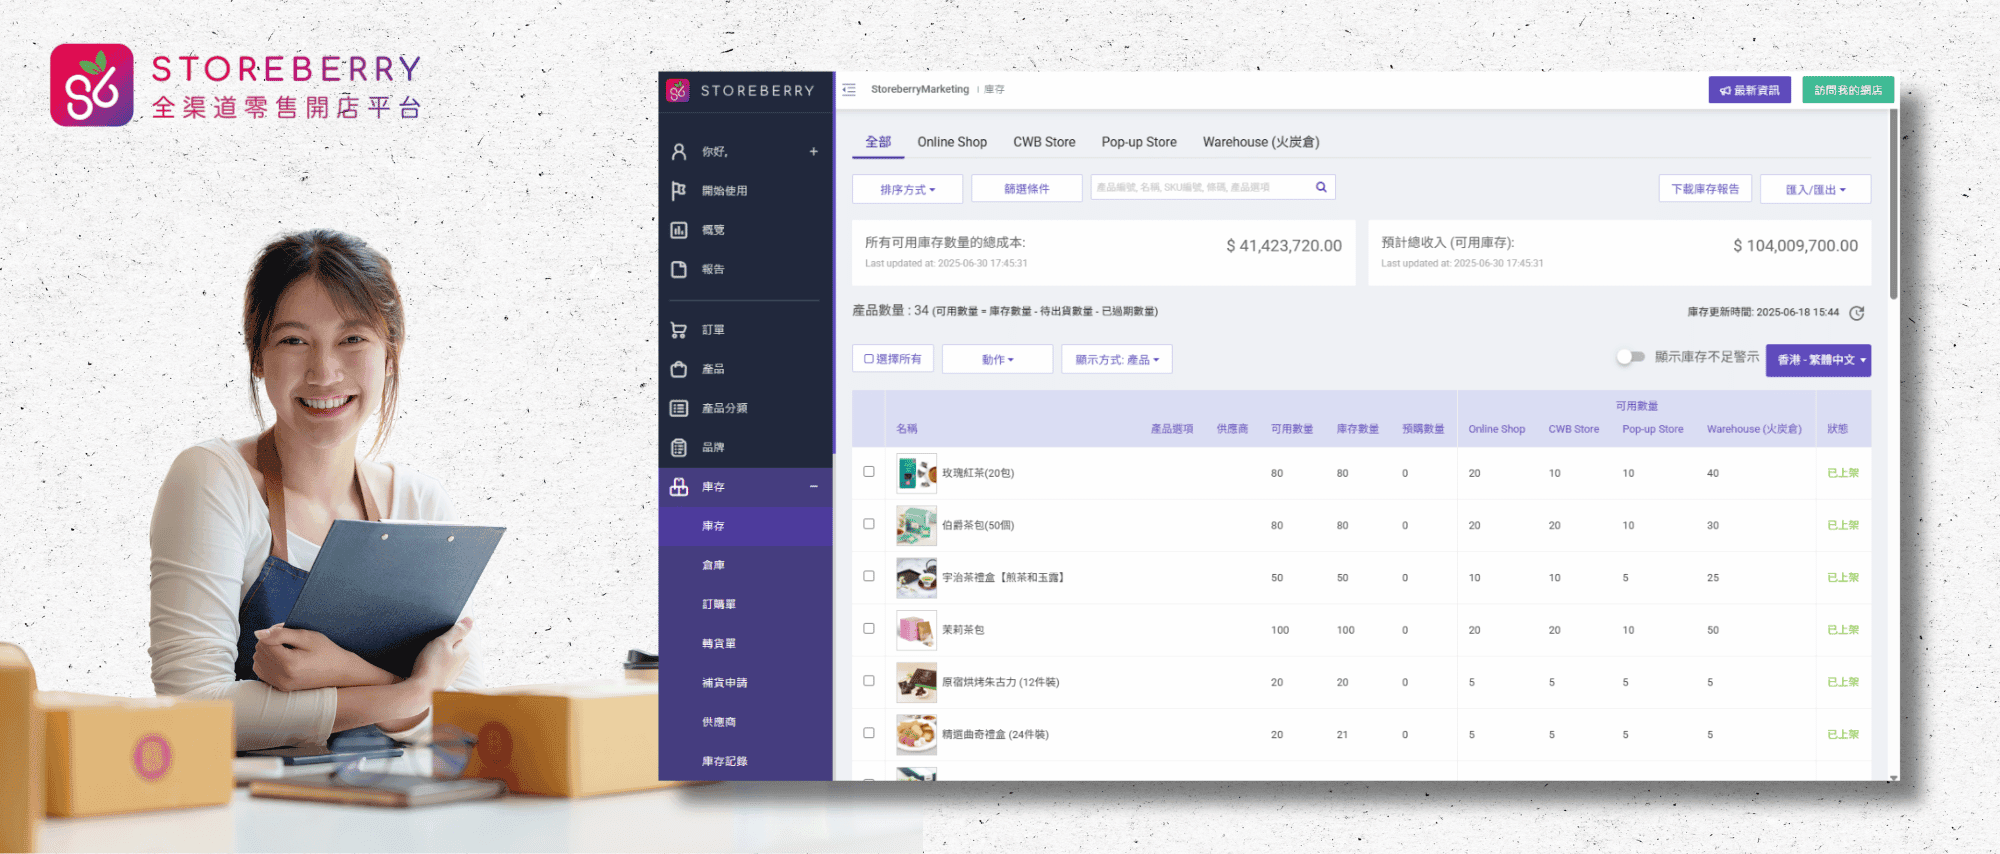Open the 玫瑰紅茶(20包) product thumbnail
The image size is (2000, 854).
(x=916, y=473)
